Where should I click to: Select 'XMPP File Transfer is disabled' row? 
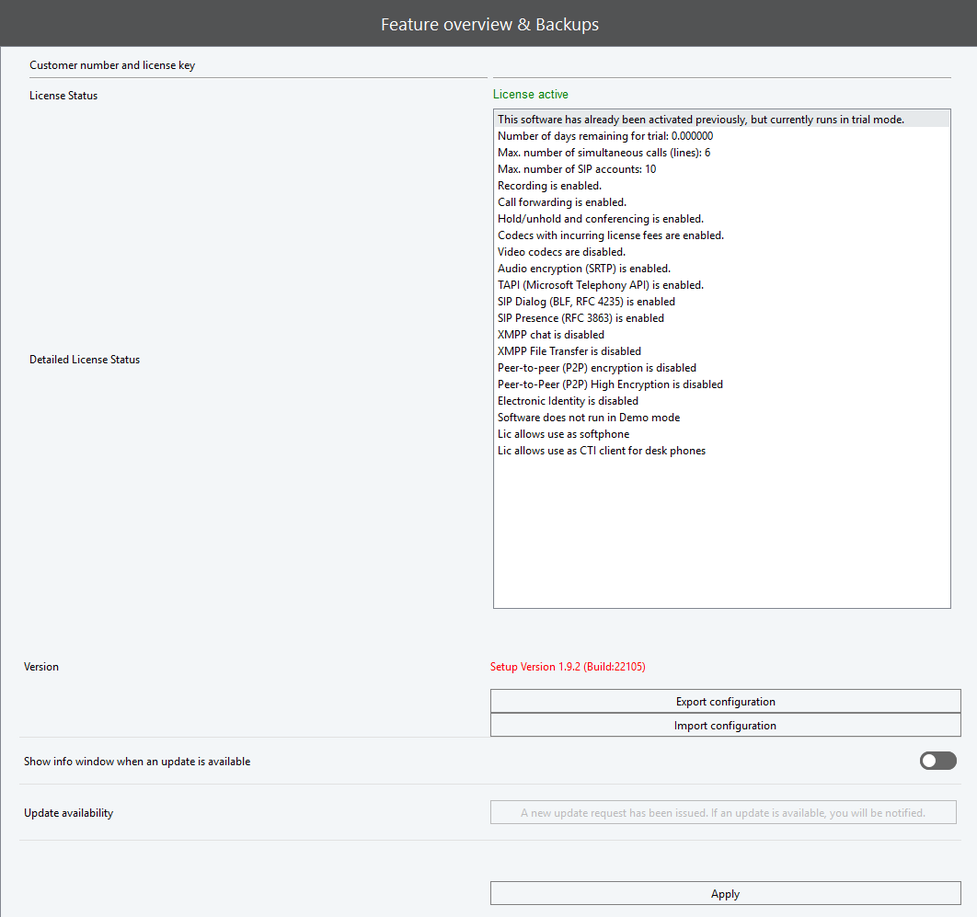coord(722,351)
